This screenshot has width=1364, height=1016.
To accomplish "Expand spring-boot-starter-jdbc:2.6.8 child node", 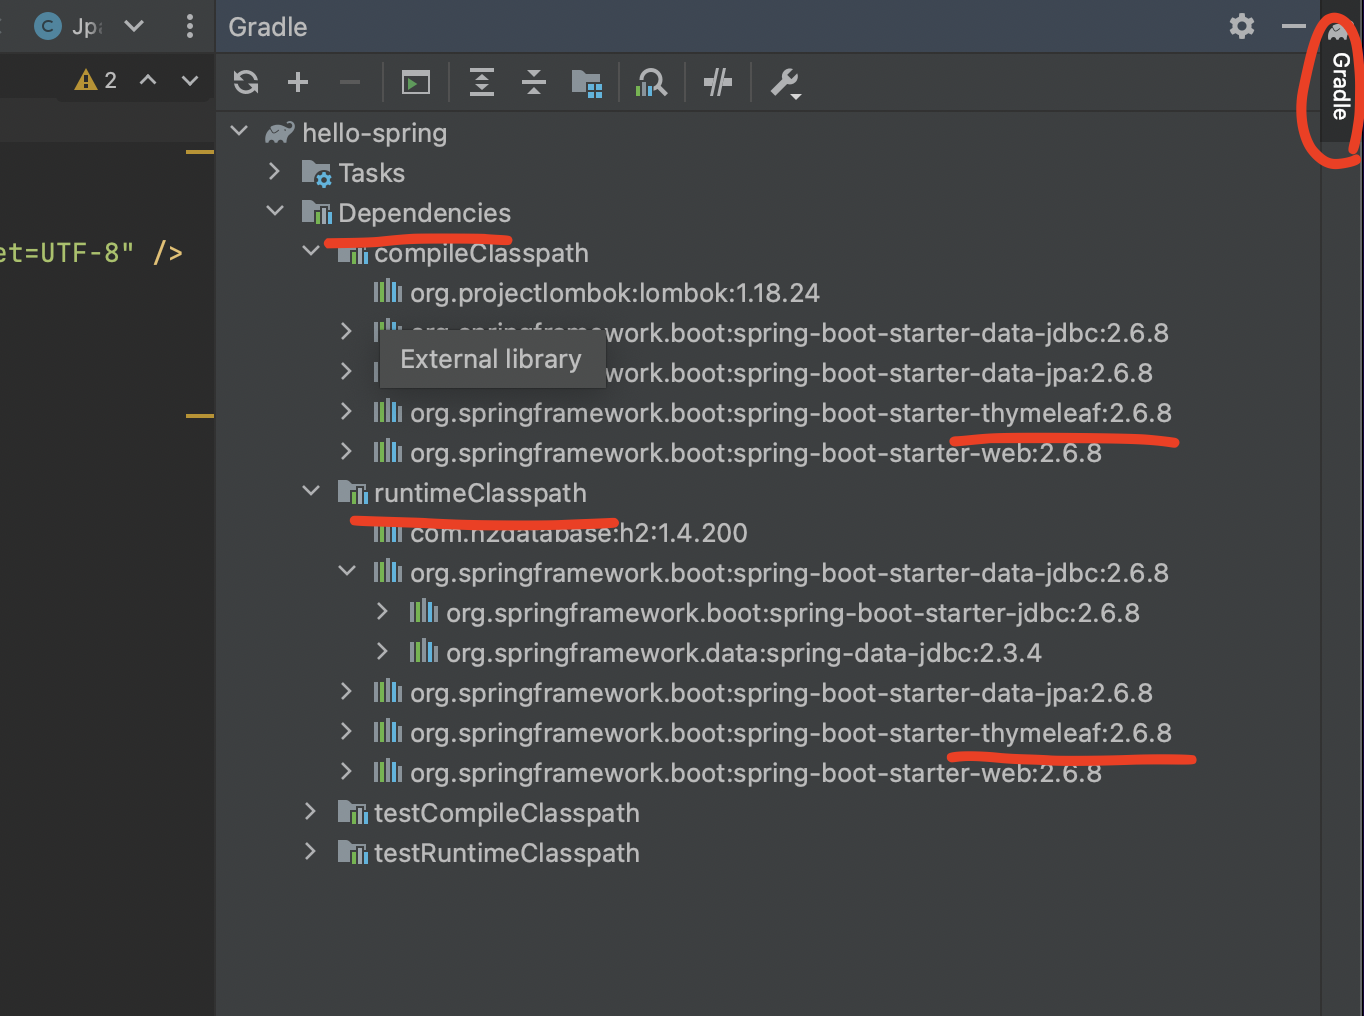I will click(x=383, y=611).
